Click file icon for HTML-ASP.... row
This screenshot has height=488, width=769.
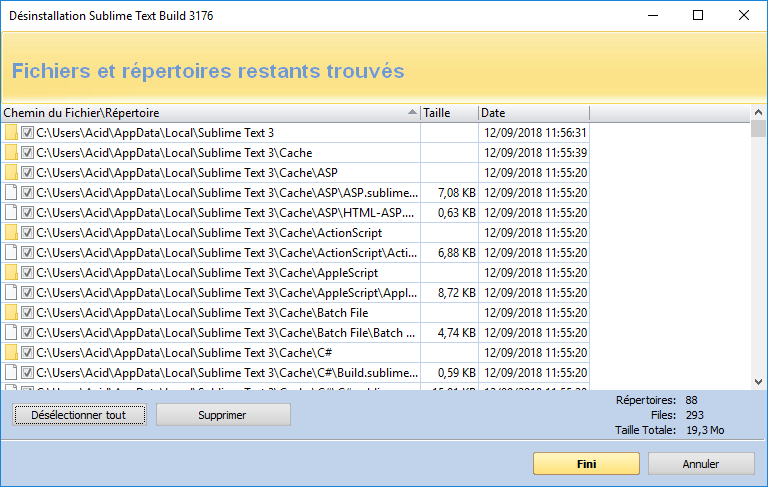(x=11, y=213)
